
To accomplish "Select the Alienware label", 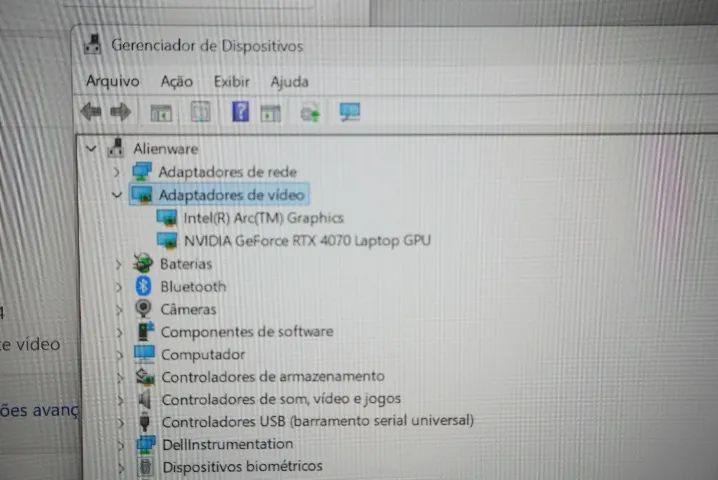I will [x=166, y=149].
